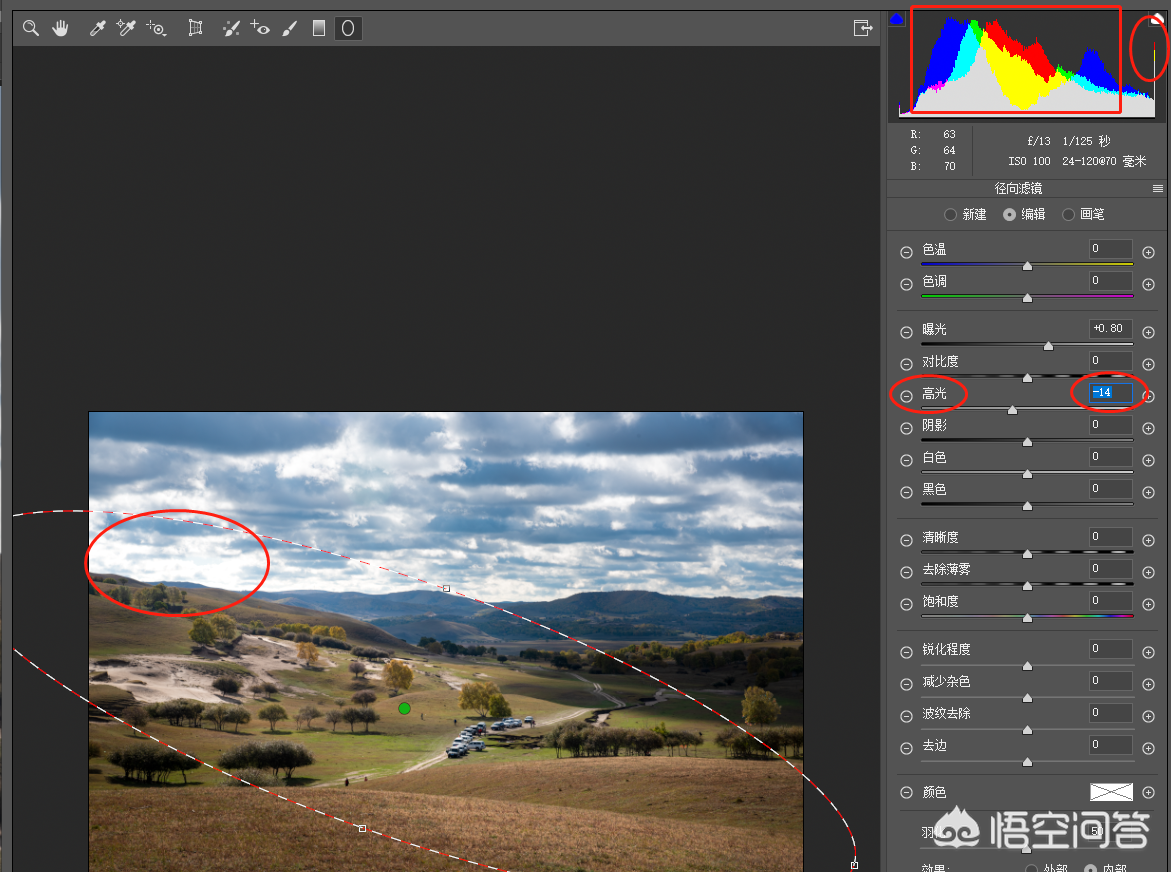Decrease 曝光 with minus icon
1171x872 pixels.
906,332
